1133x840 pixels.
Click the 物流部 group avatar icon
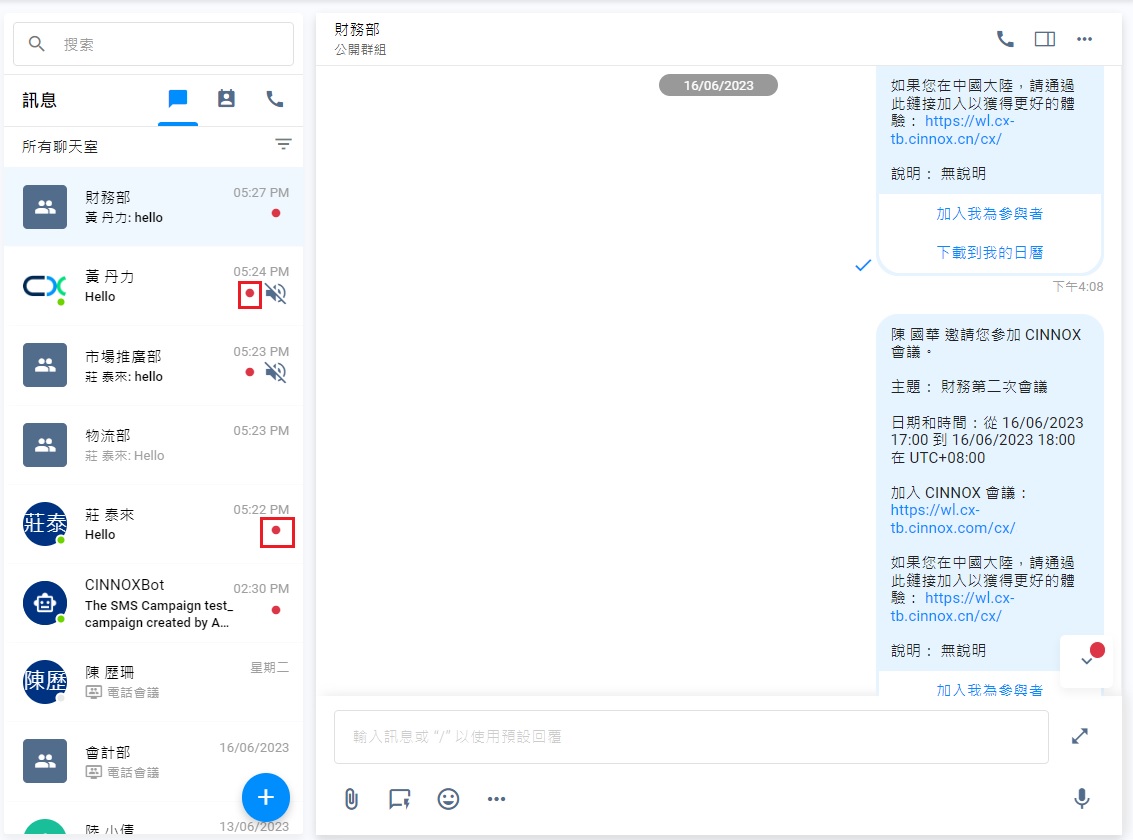[x=45, y=445]
